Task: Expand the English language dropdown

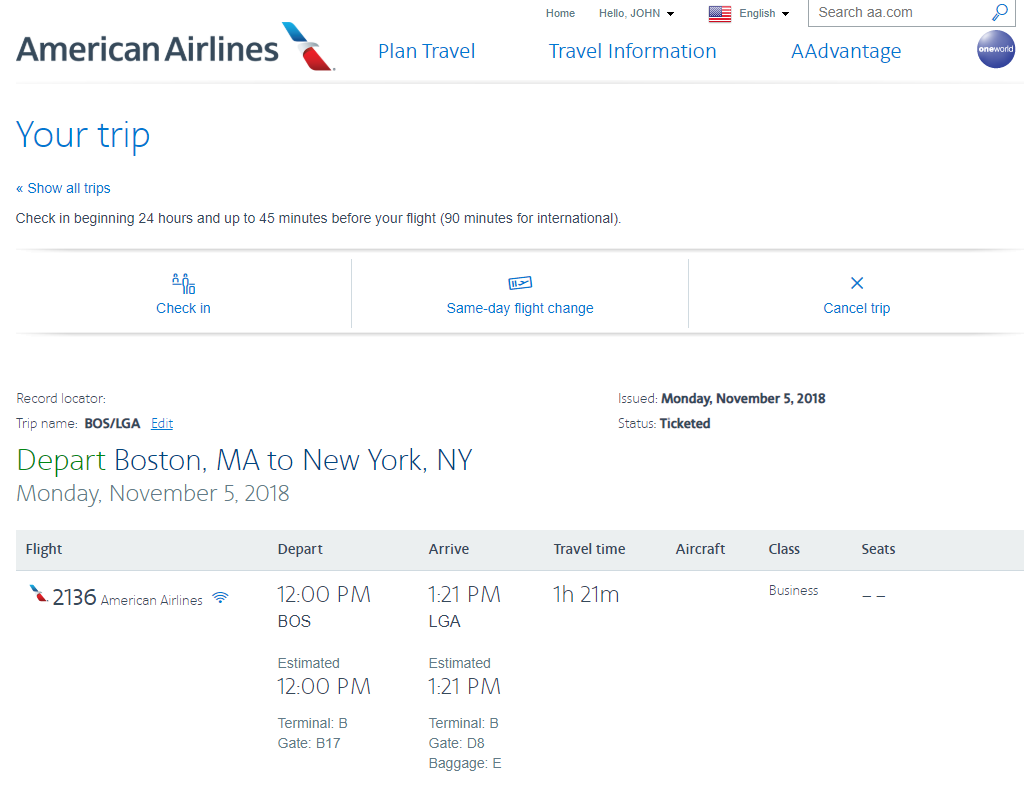Action: 764,13
